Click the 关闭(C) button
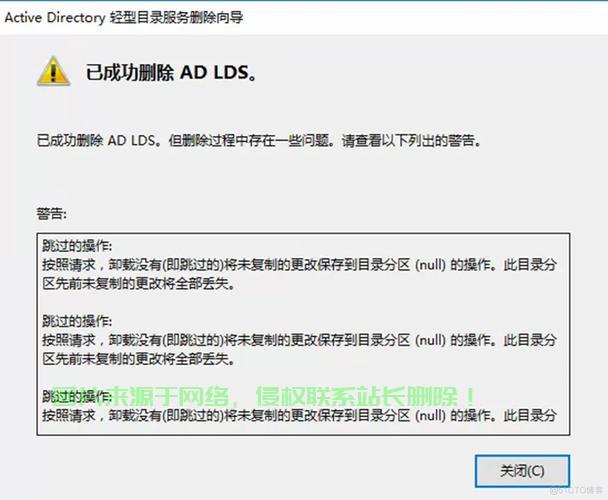 tap(522, 471)
